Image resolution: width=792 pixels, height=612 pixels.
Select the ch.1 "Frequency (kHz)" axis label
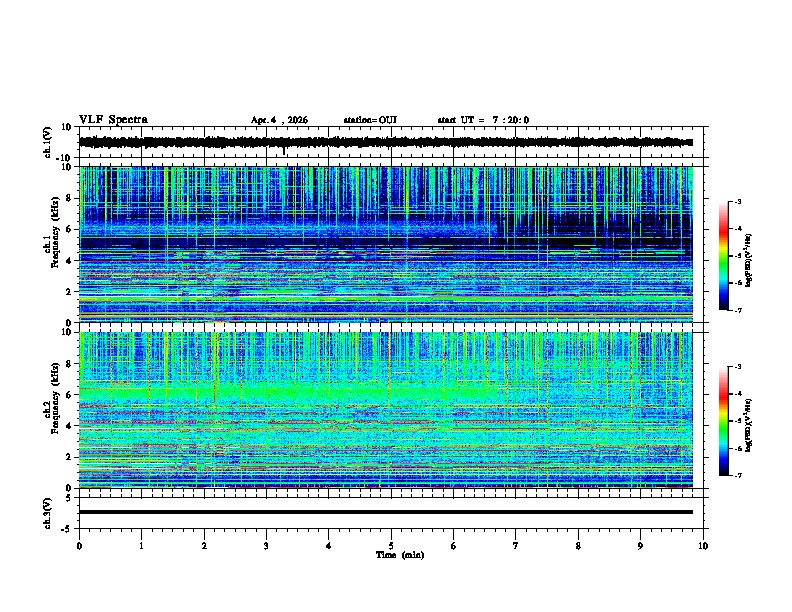(x=55, y=232)
